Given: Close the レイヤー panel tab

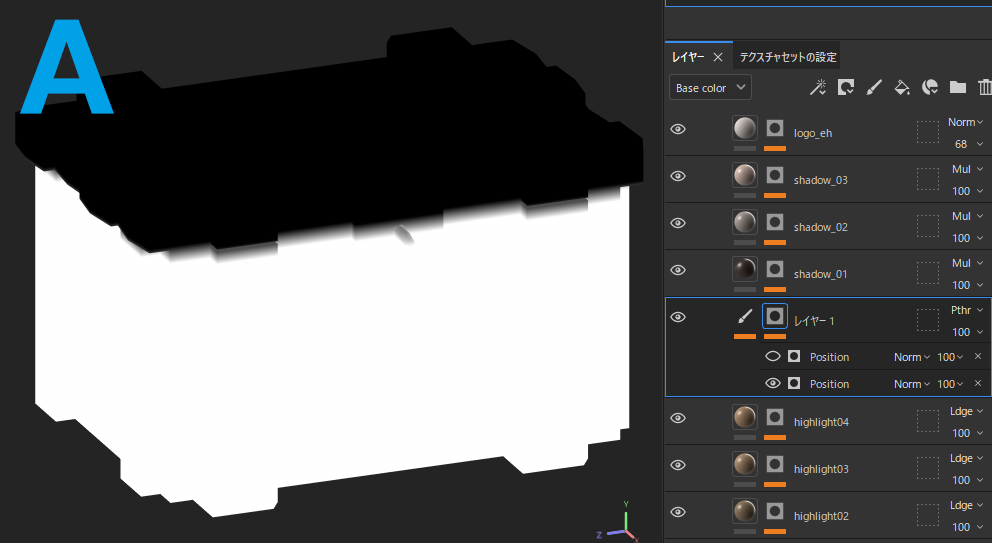Looking at the screenshot, I should (x=719, y=57).
